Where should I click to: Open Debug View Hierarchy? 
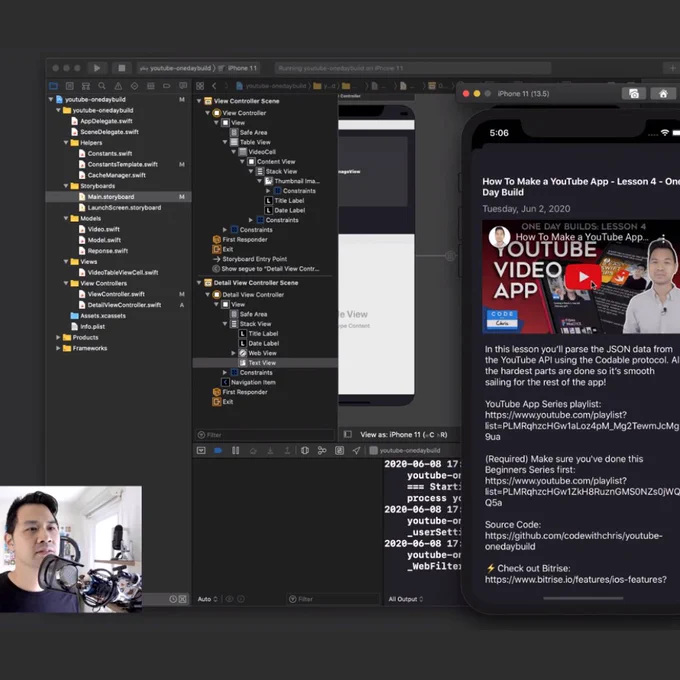coord(305,451)
